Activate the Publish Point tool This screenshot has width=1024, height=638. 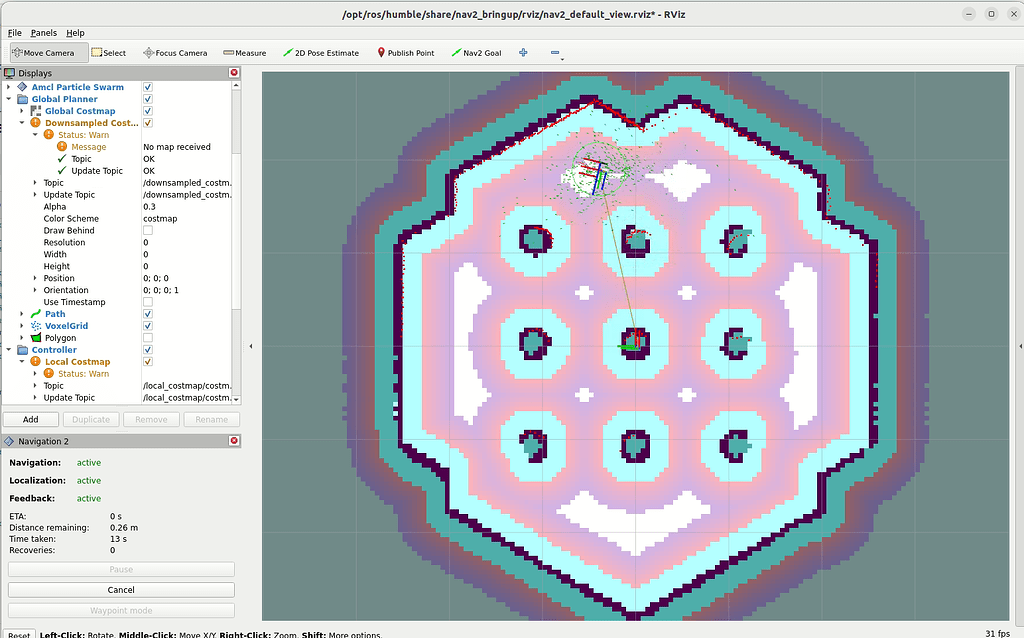(404, 53)
